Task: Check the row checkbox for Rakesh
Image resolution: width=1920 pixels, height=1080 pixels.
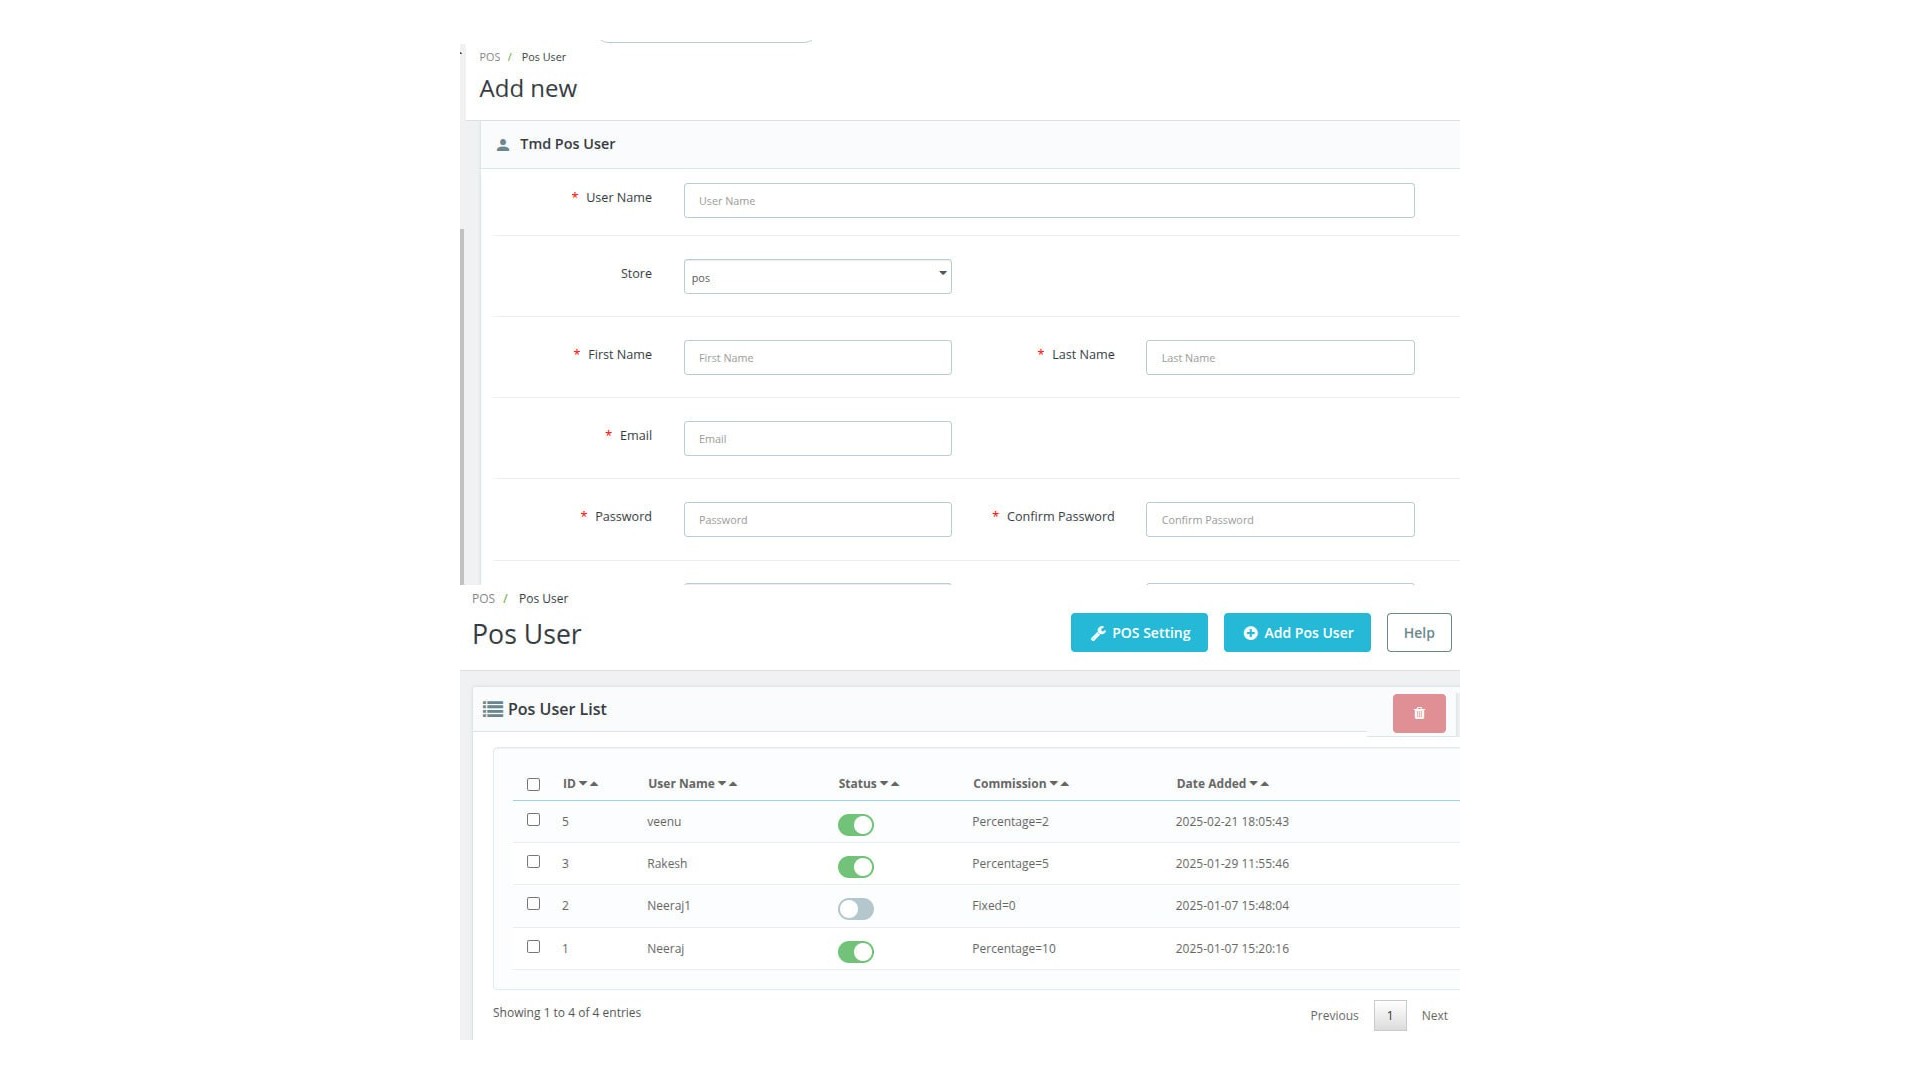Action: coord(533,862)
